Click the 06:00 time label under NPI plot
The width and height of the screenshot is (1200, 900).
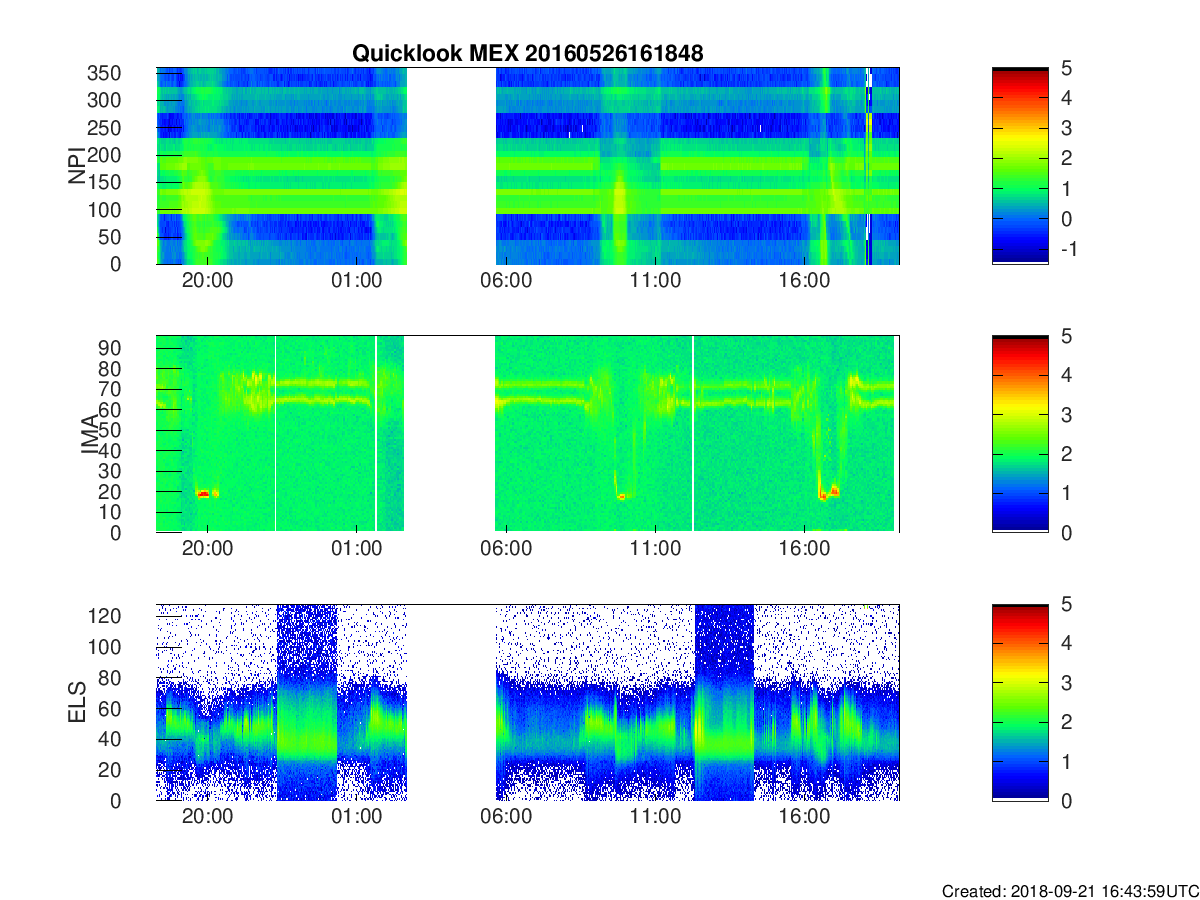(506, 280)
